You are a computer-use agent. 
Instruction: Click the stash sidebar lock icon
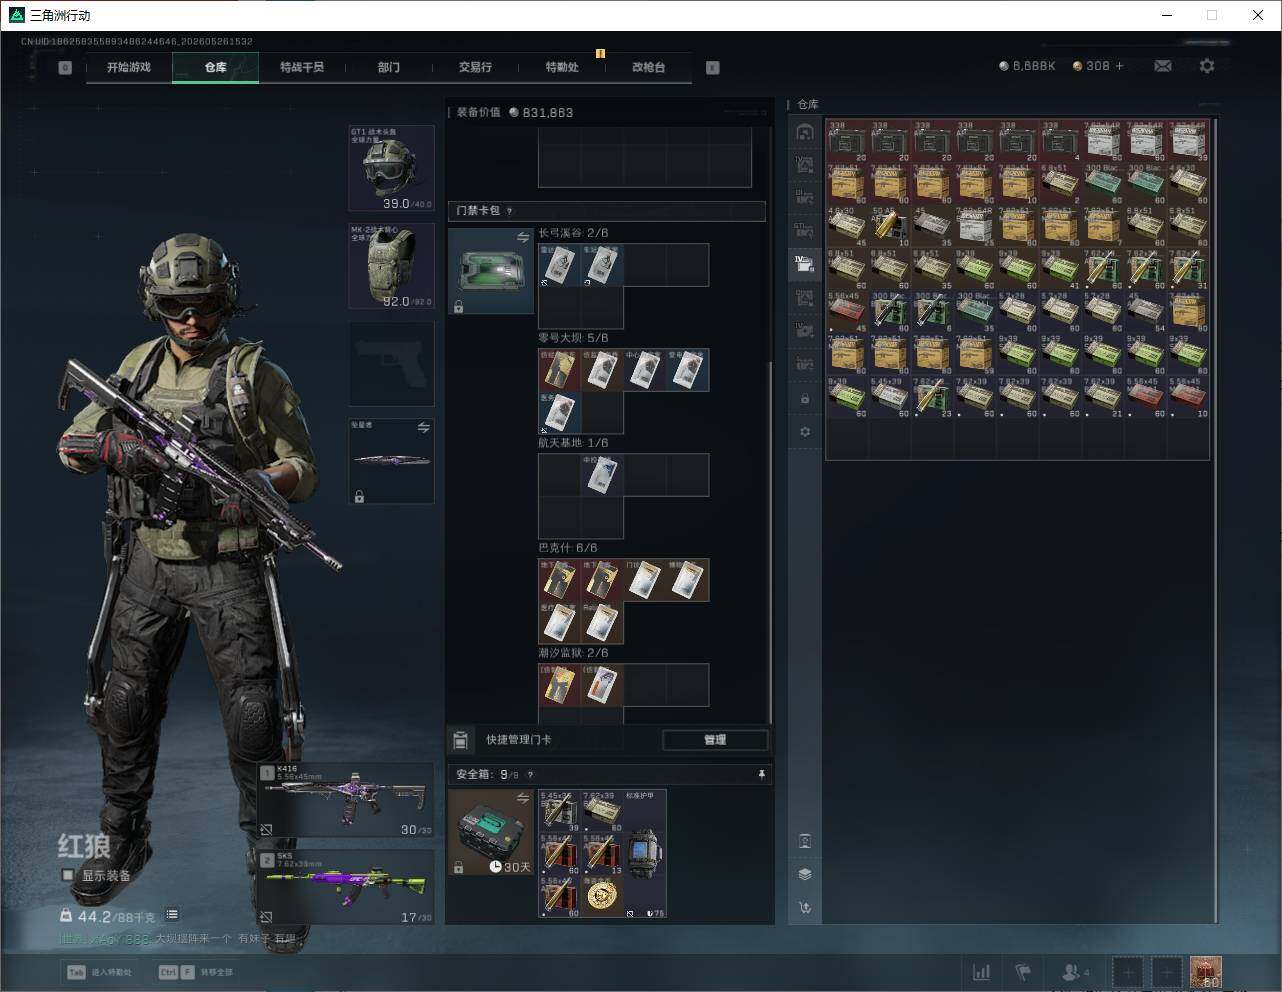(x=805, y=398)
